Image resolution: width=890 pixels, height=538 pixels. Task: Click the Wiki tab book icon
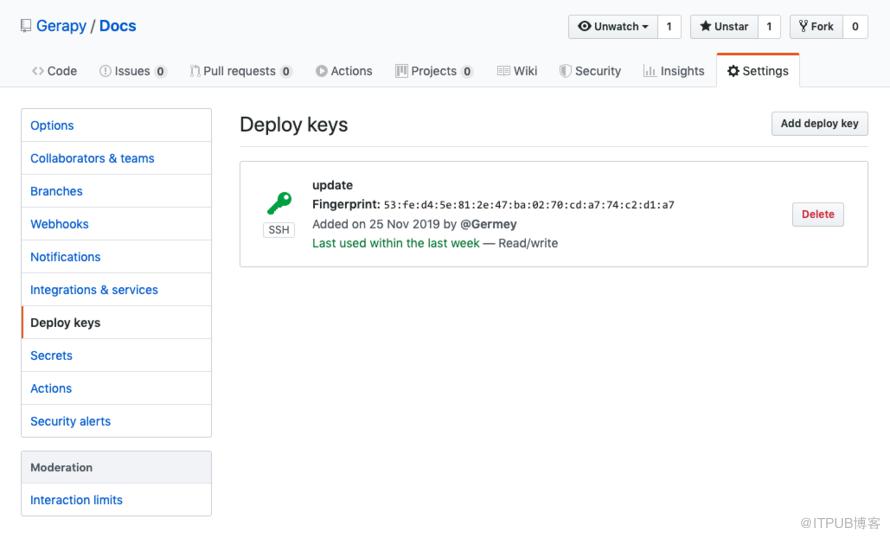click(x=503, y=71)
